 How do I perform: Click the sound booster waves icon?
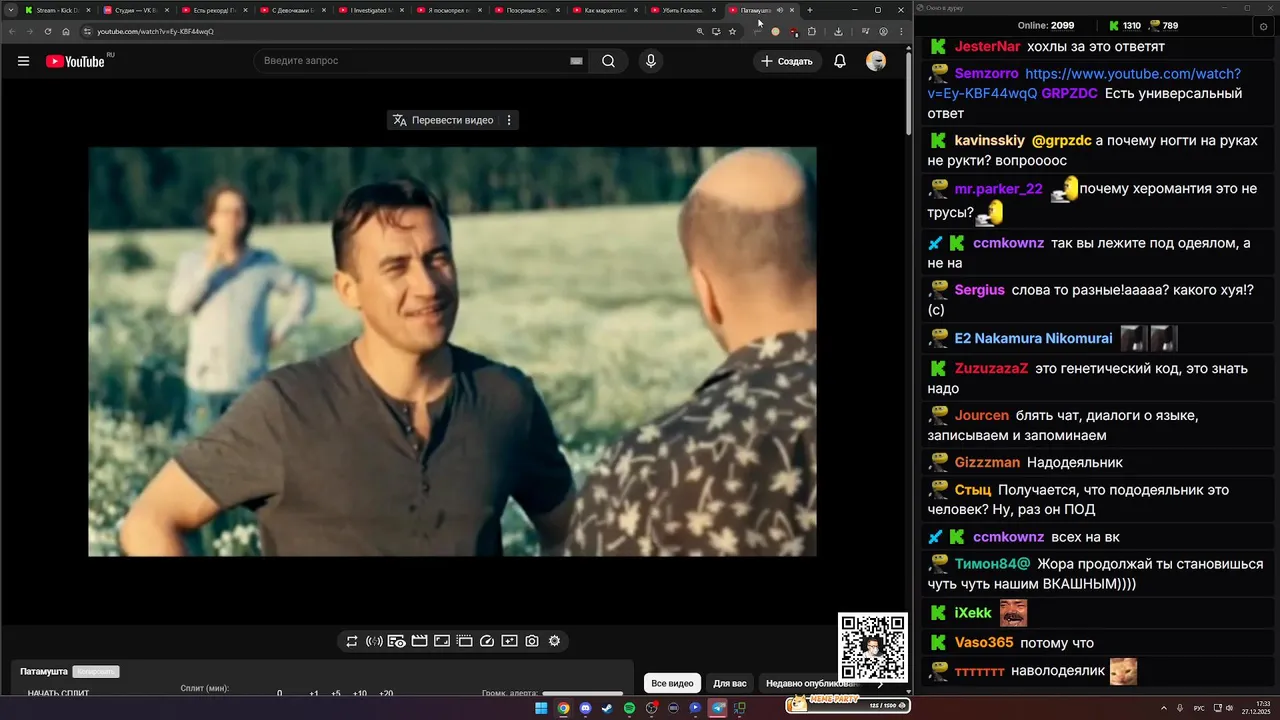[375, 641]
